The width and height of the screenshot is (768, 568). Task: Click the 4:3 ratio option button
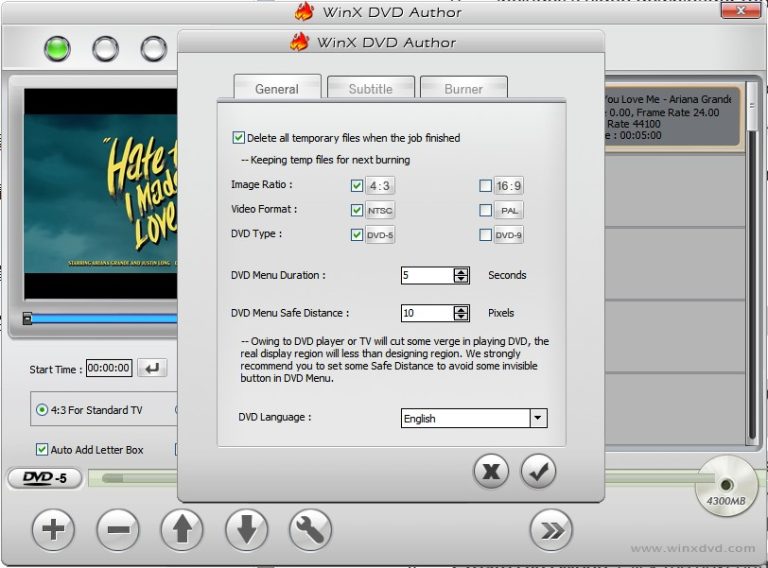pos(380,186)
